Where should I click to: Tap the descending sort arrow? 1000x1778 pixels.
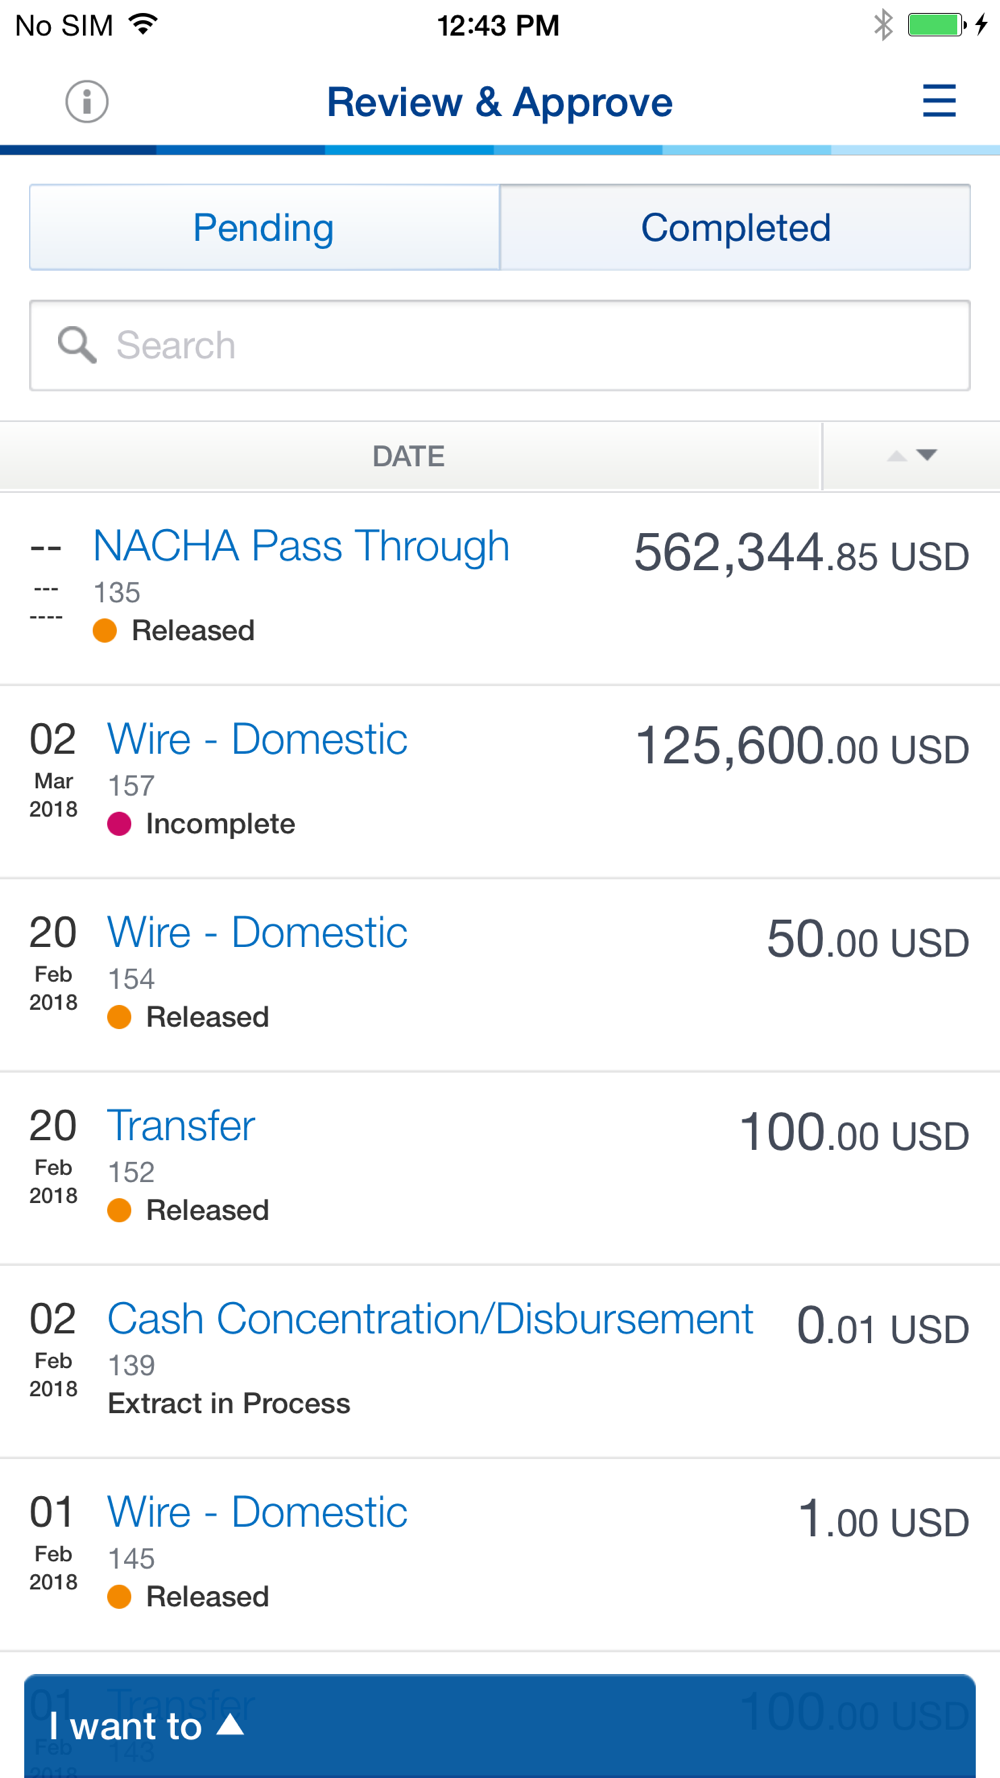pos(927,456)
